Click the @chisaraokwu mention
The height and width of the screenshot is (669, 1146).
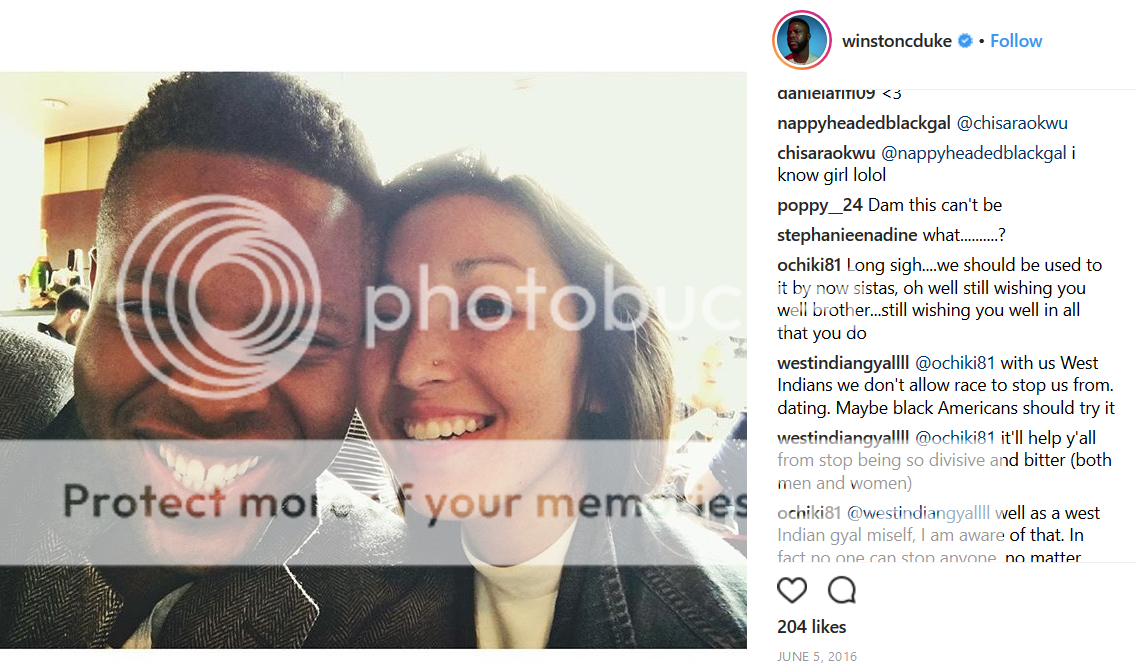(x=1012, y=123)
